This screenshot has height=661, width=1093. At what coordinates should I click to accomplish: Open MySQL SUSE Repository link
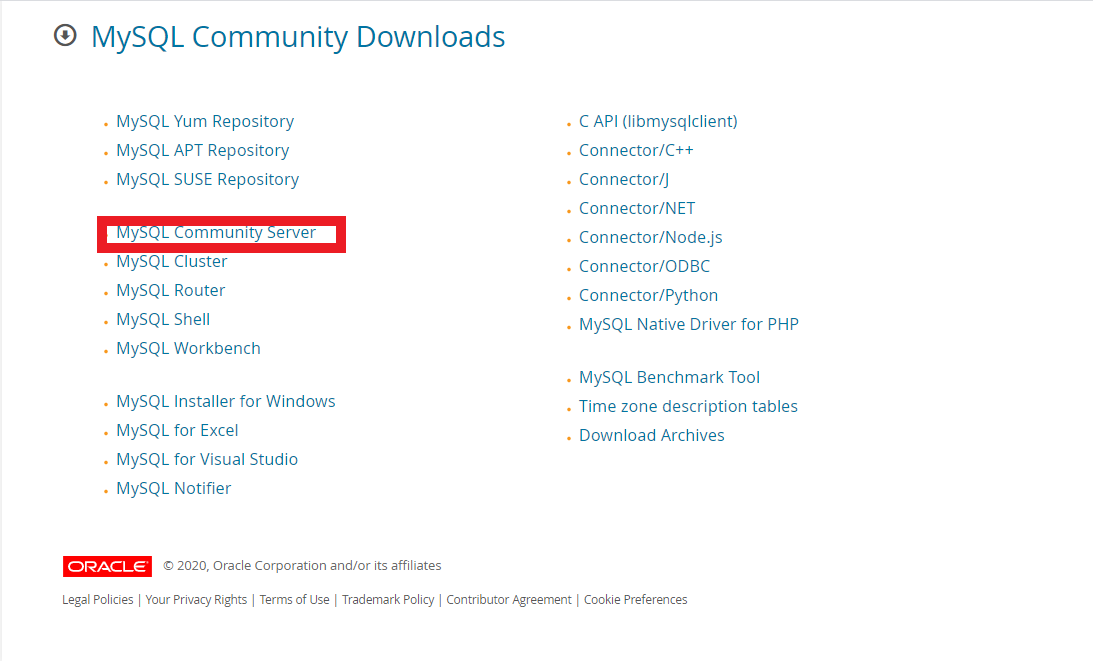[x=208, y=180]
